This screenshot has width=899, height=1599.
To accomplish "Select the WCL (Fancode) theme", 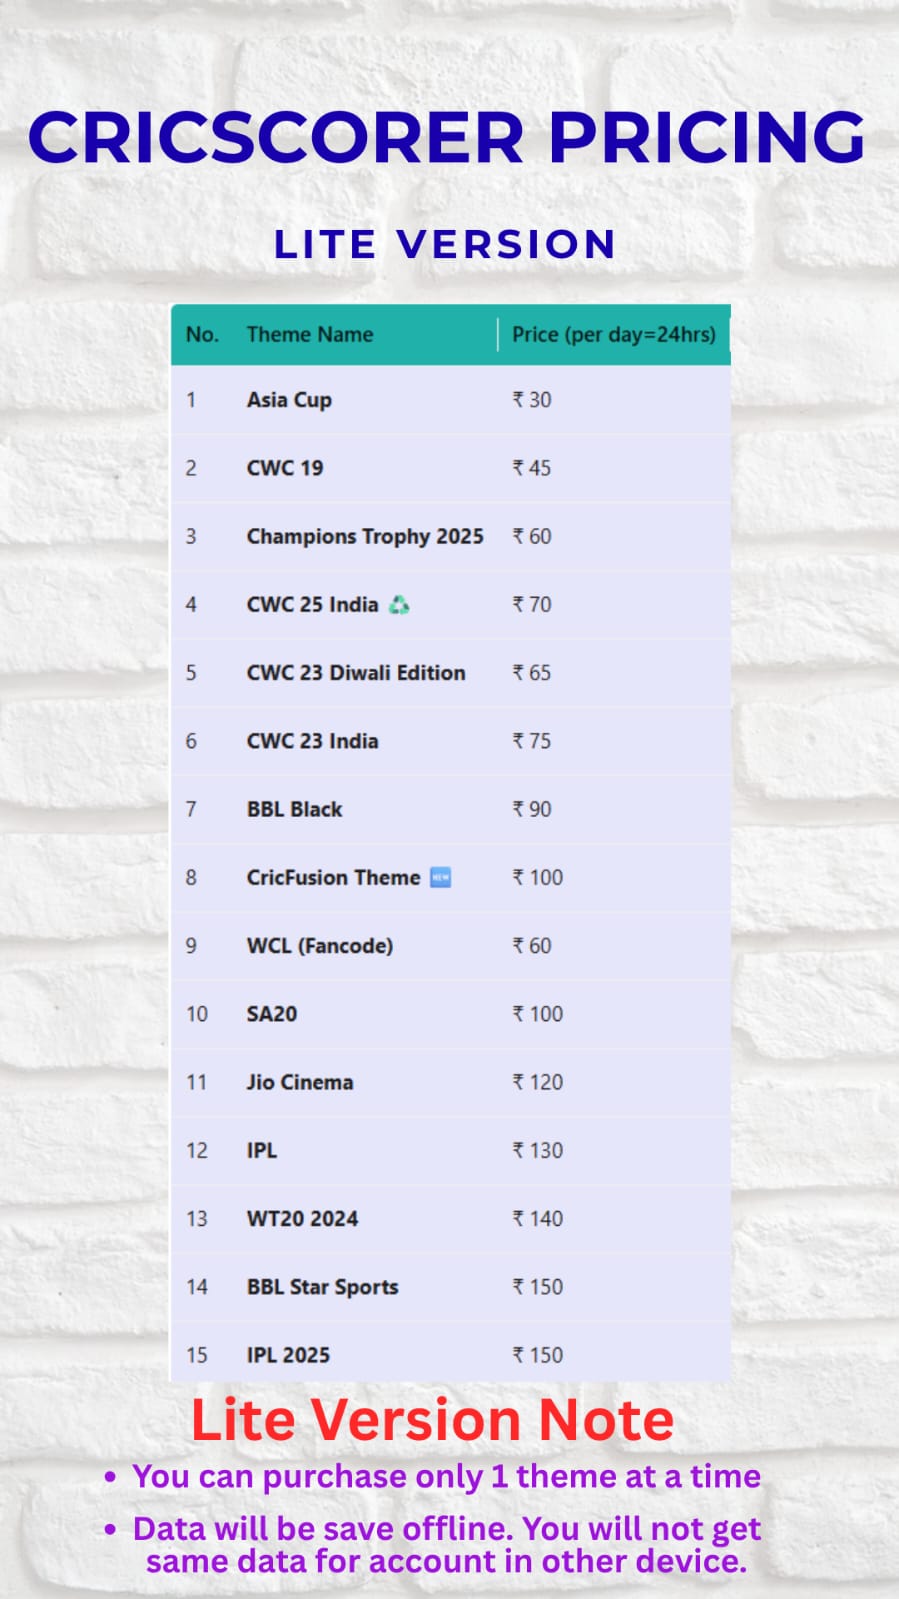I will (x=319, y=946).
